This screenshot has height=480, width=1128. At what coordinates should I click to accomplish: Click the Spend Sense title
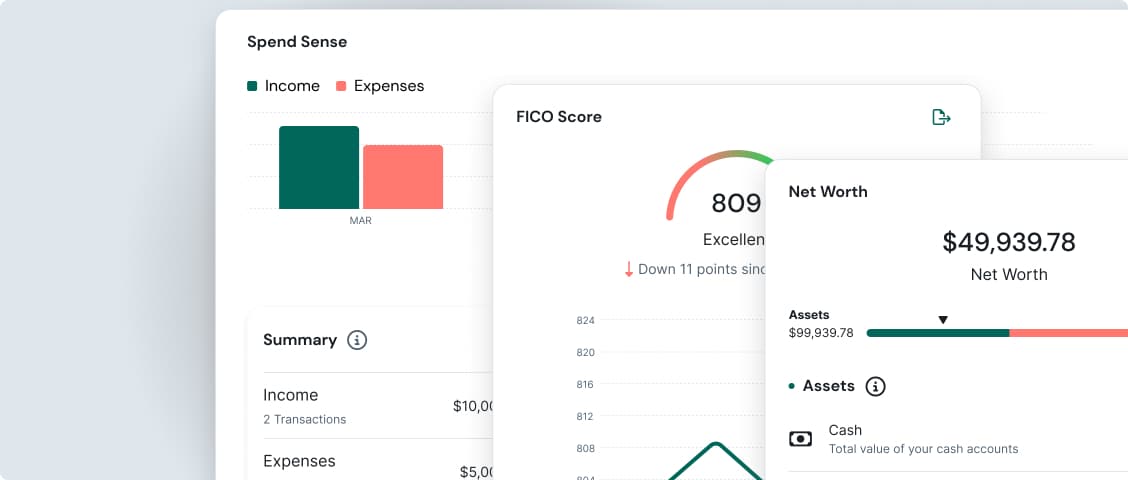tap(297, 42)
